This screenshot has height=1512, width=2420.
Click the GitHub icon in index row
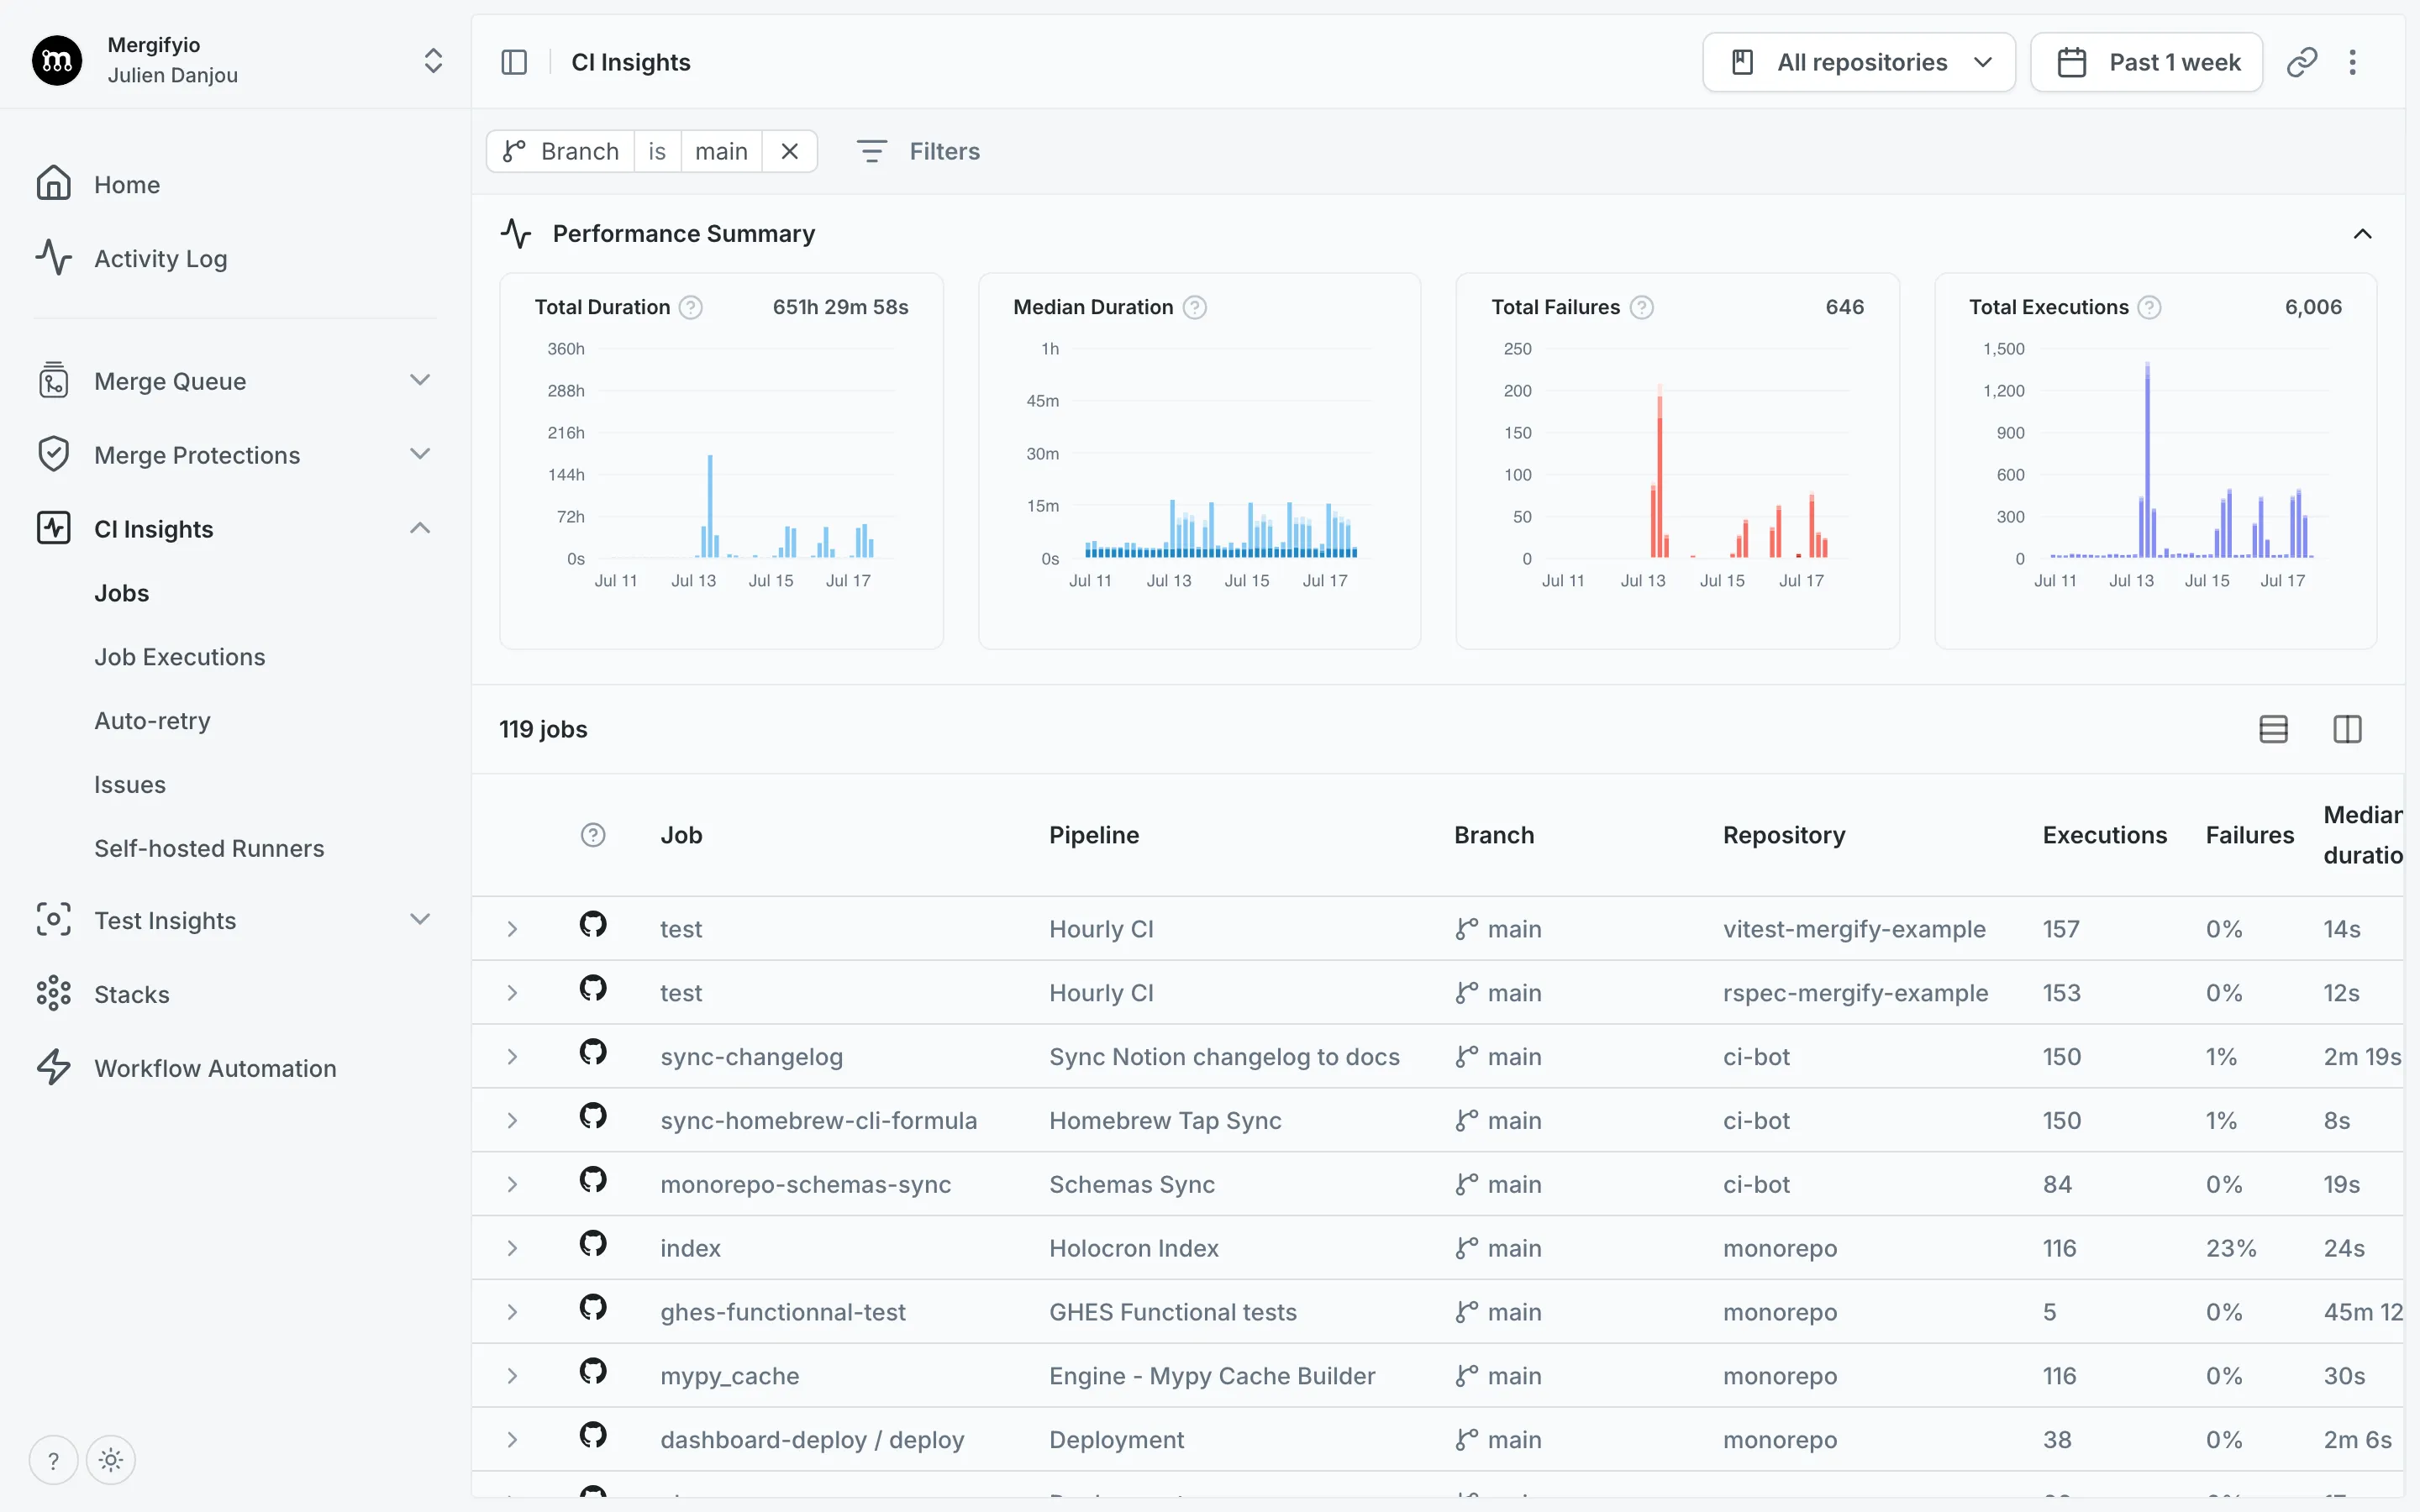[593, 1244]
